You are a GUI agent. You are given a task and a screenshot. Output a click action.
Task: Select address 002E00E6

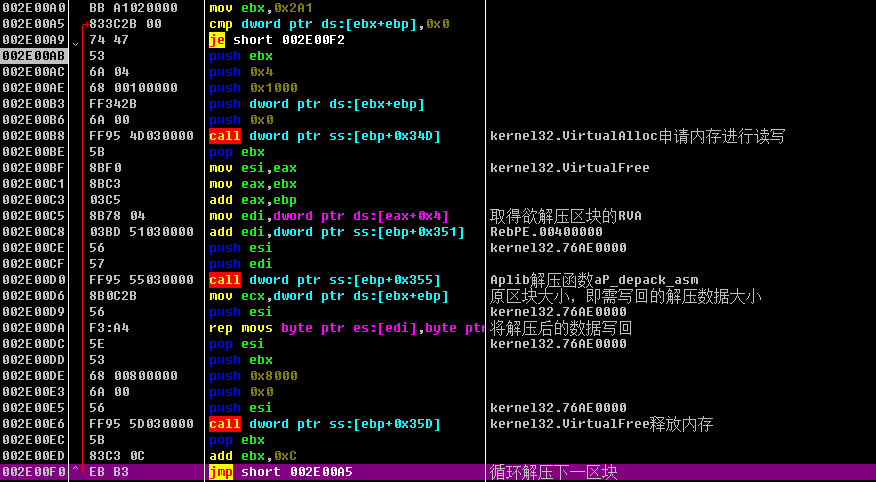(34, 424)
